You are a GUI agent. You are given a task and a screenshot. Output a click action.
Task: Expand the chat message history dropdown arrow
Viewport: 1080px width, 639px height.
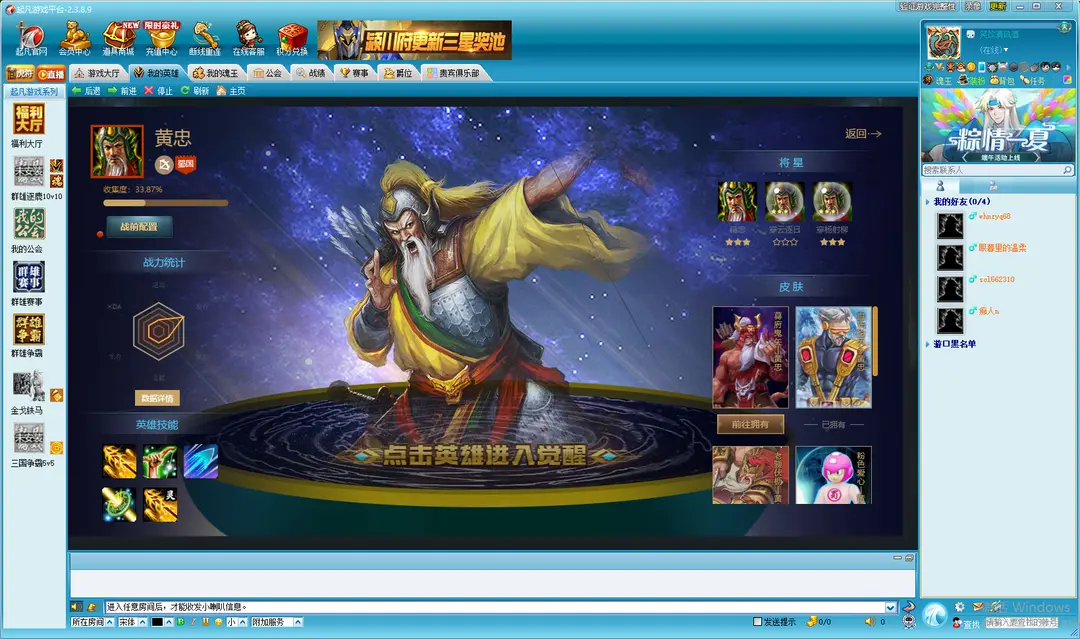coord(891,607)
